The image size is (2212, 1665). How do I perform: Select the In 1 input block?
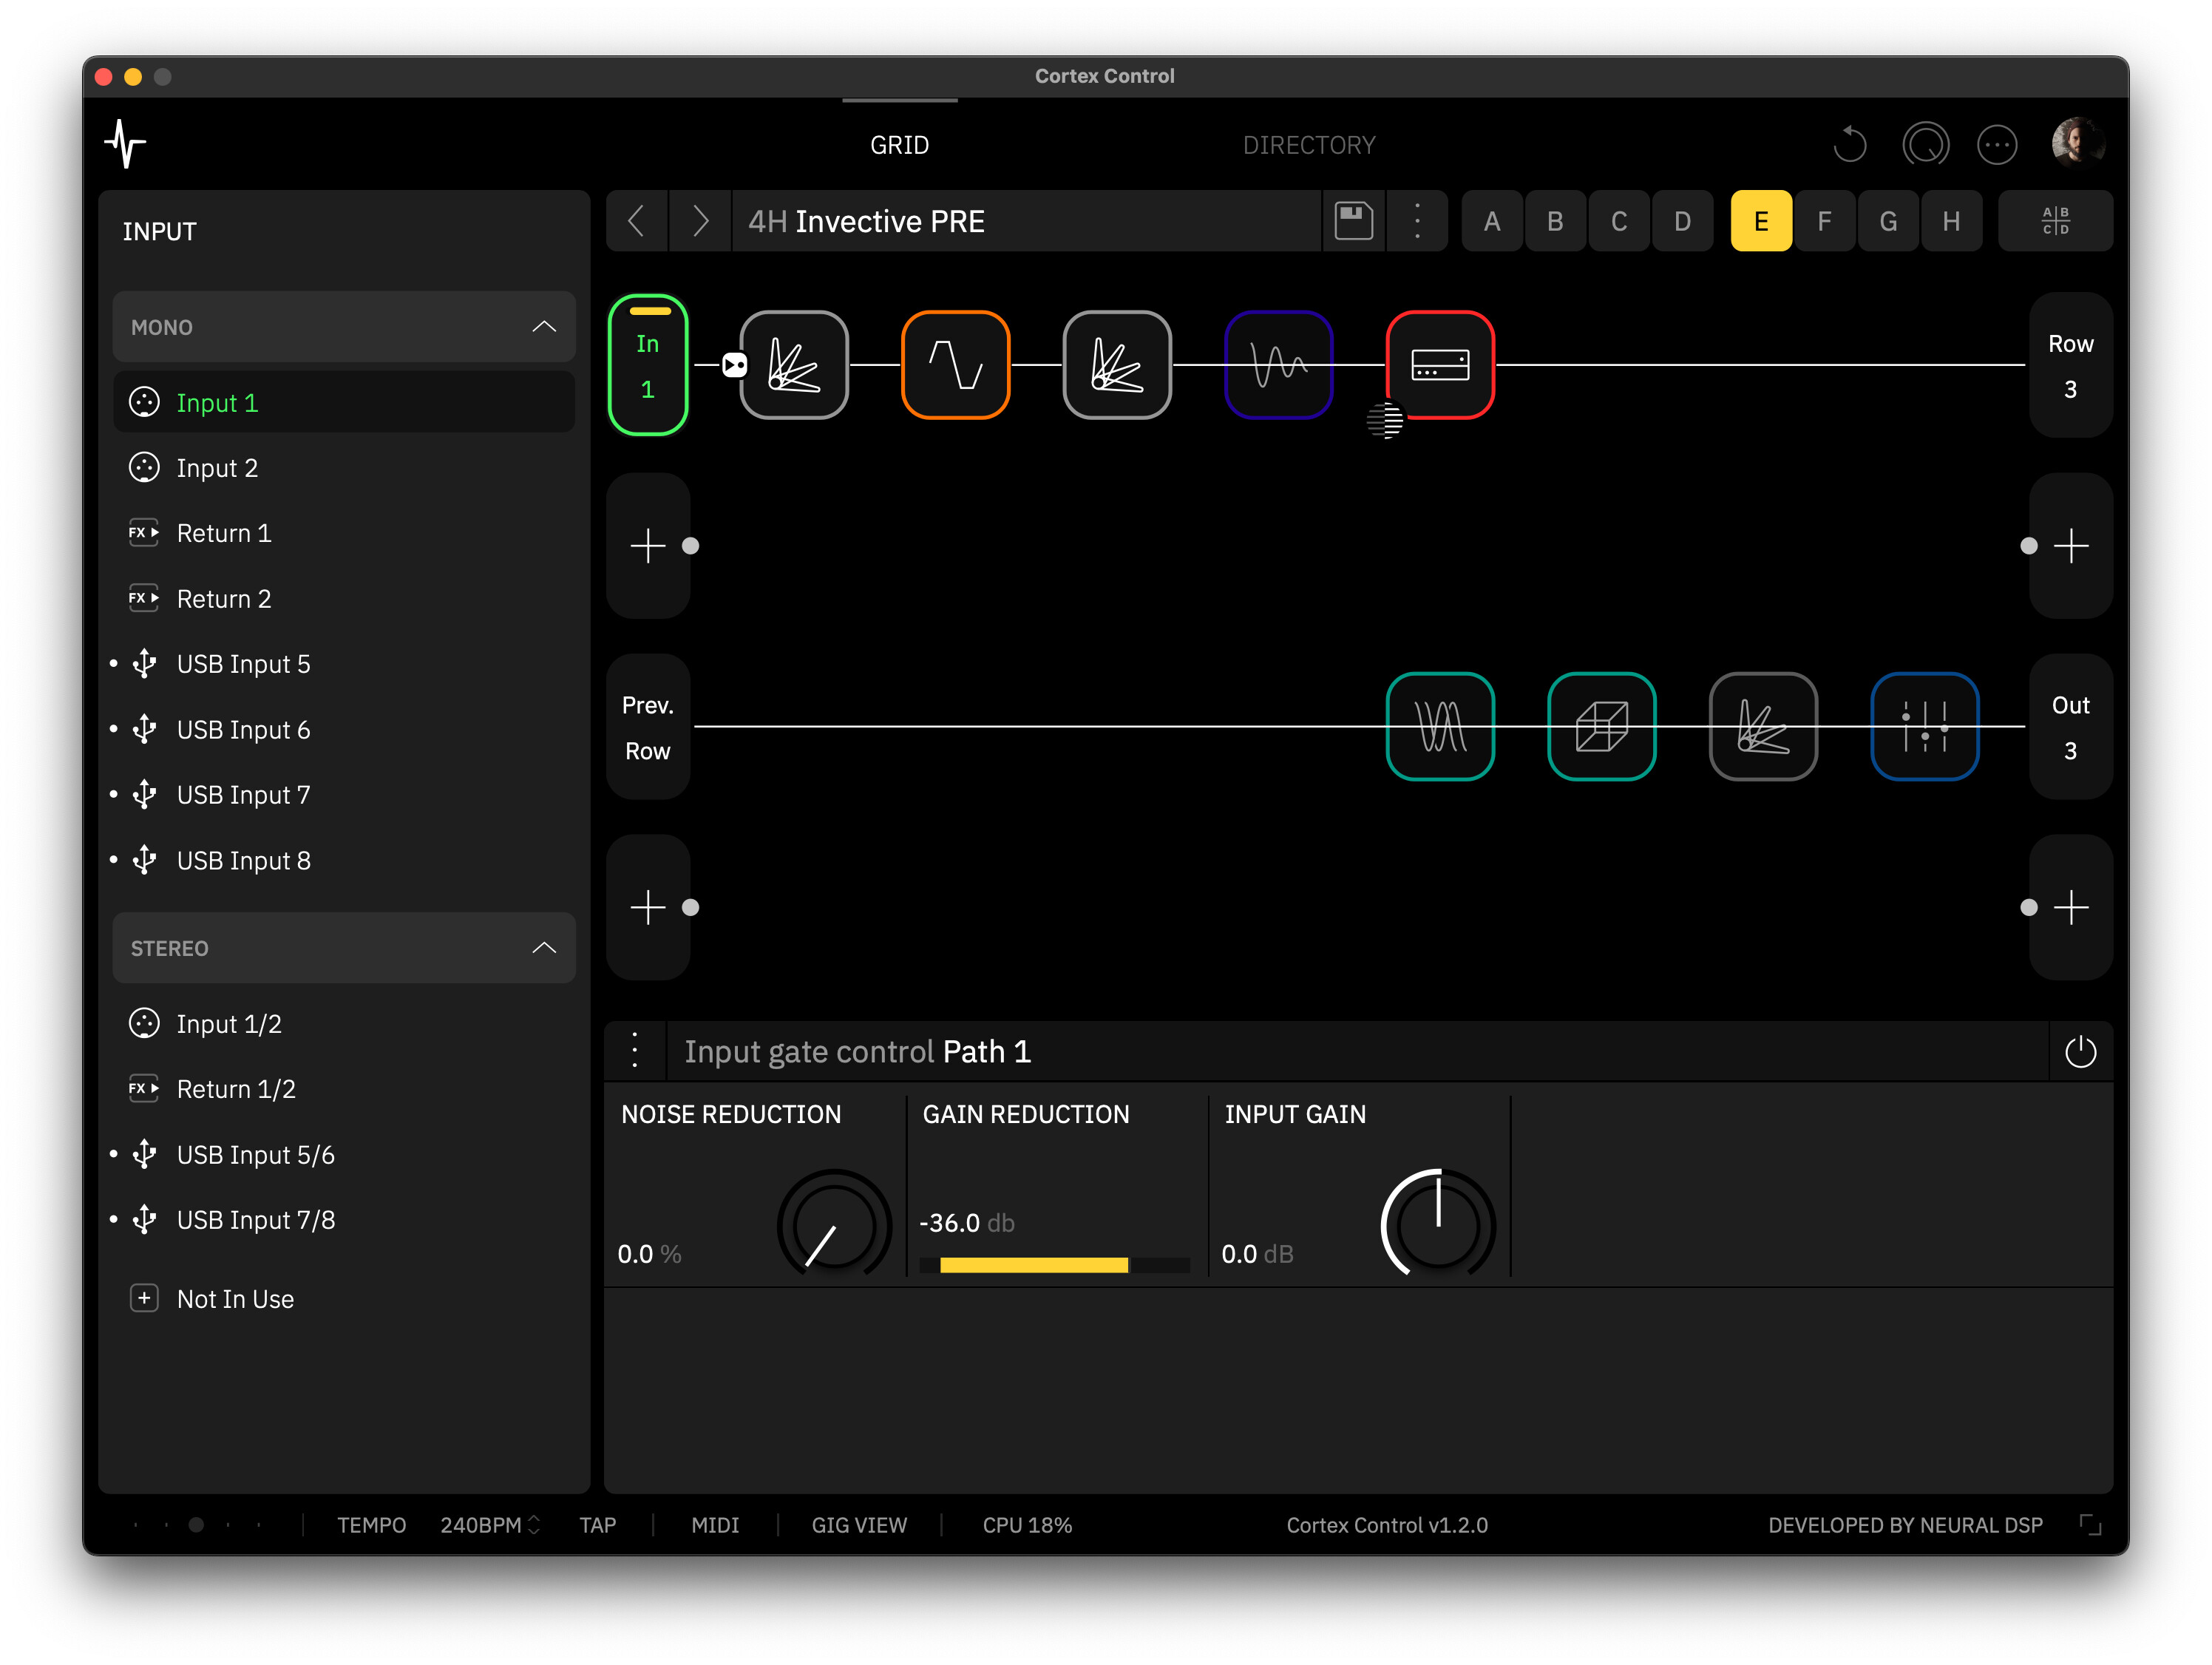(x=648, y=365)
